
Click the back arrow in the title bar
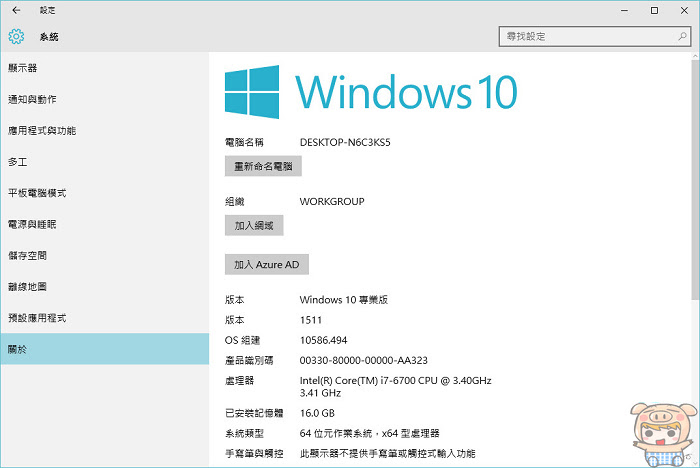17,10
